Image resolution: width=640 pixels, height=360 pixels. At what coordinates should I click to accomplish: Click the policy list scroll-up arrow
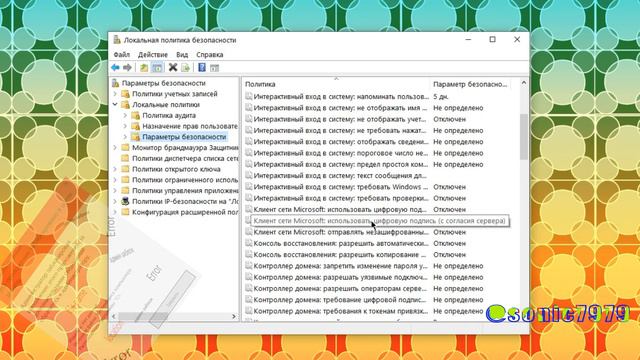524,83
